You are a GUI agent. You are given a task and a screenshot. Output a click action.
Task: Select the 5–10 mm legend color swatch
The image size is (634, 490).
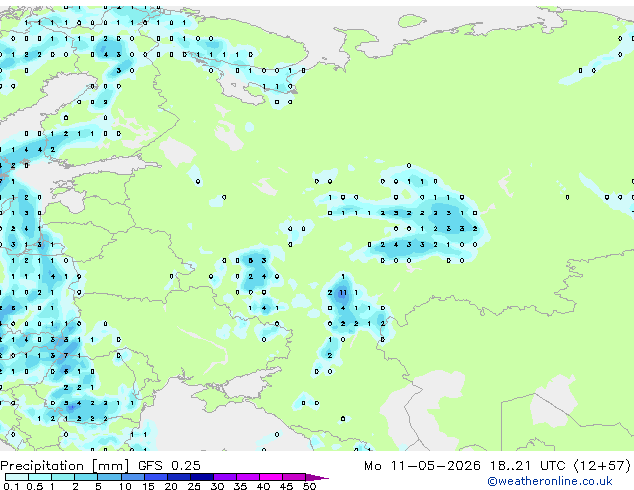click(x=109, y=477)
